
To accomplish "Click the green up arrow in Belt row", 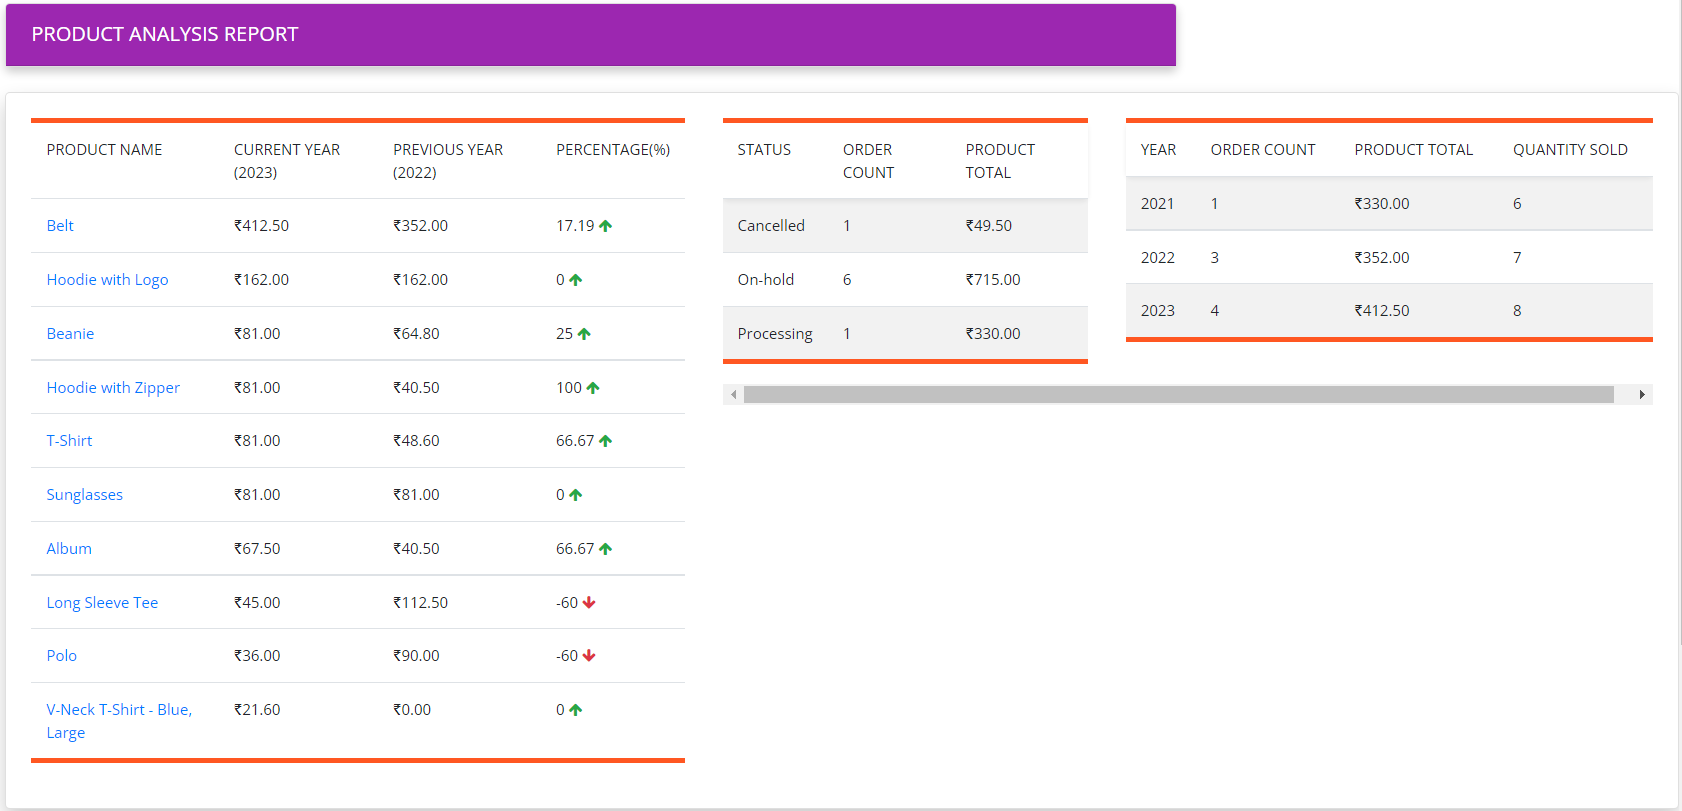I will click(605, 226).
